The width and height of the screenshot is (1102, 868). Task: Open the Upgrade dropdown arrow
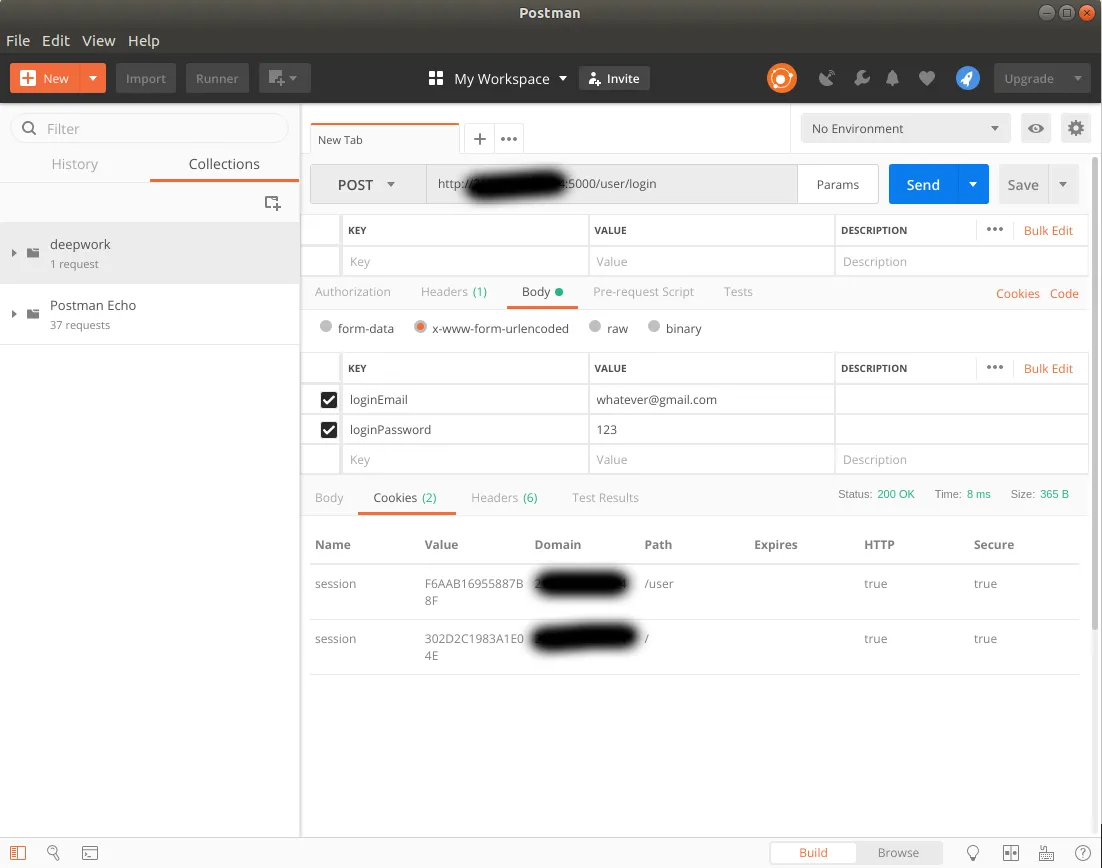point(1077,78)
